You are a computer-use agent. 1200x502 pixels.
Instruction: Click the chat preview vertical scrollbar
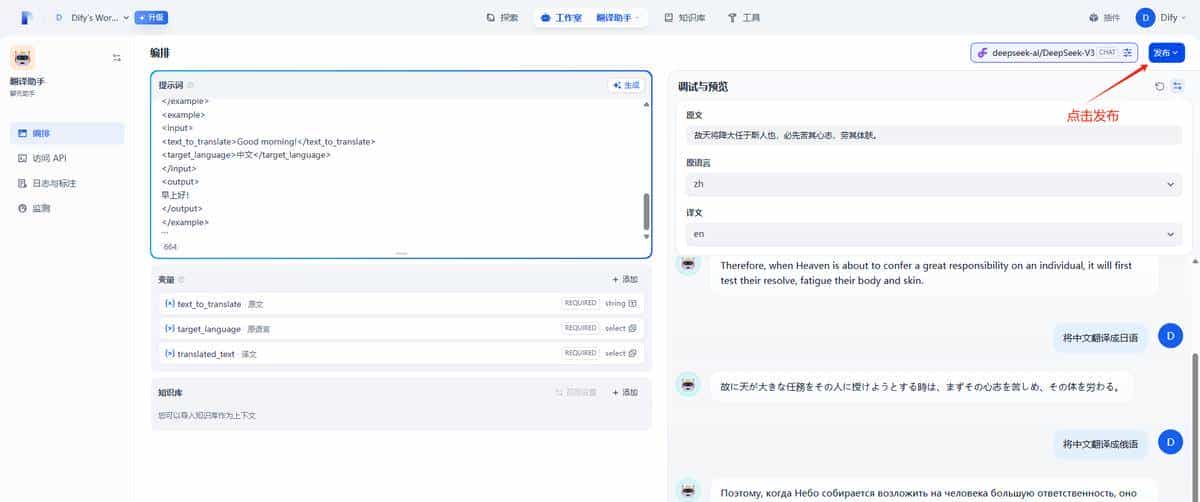(1195, 427)
